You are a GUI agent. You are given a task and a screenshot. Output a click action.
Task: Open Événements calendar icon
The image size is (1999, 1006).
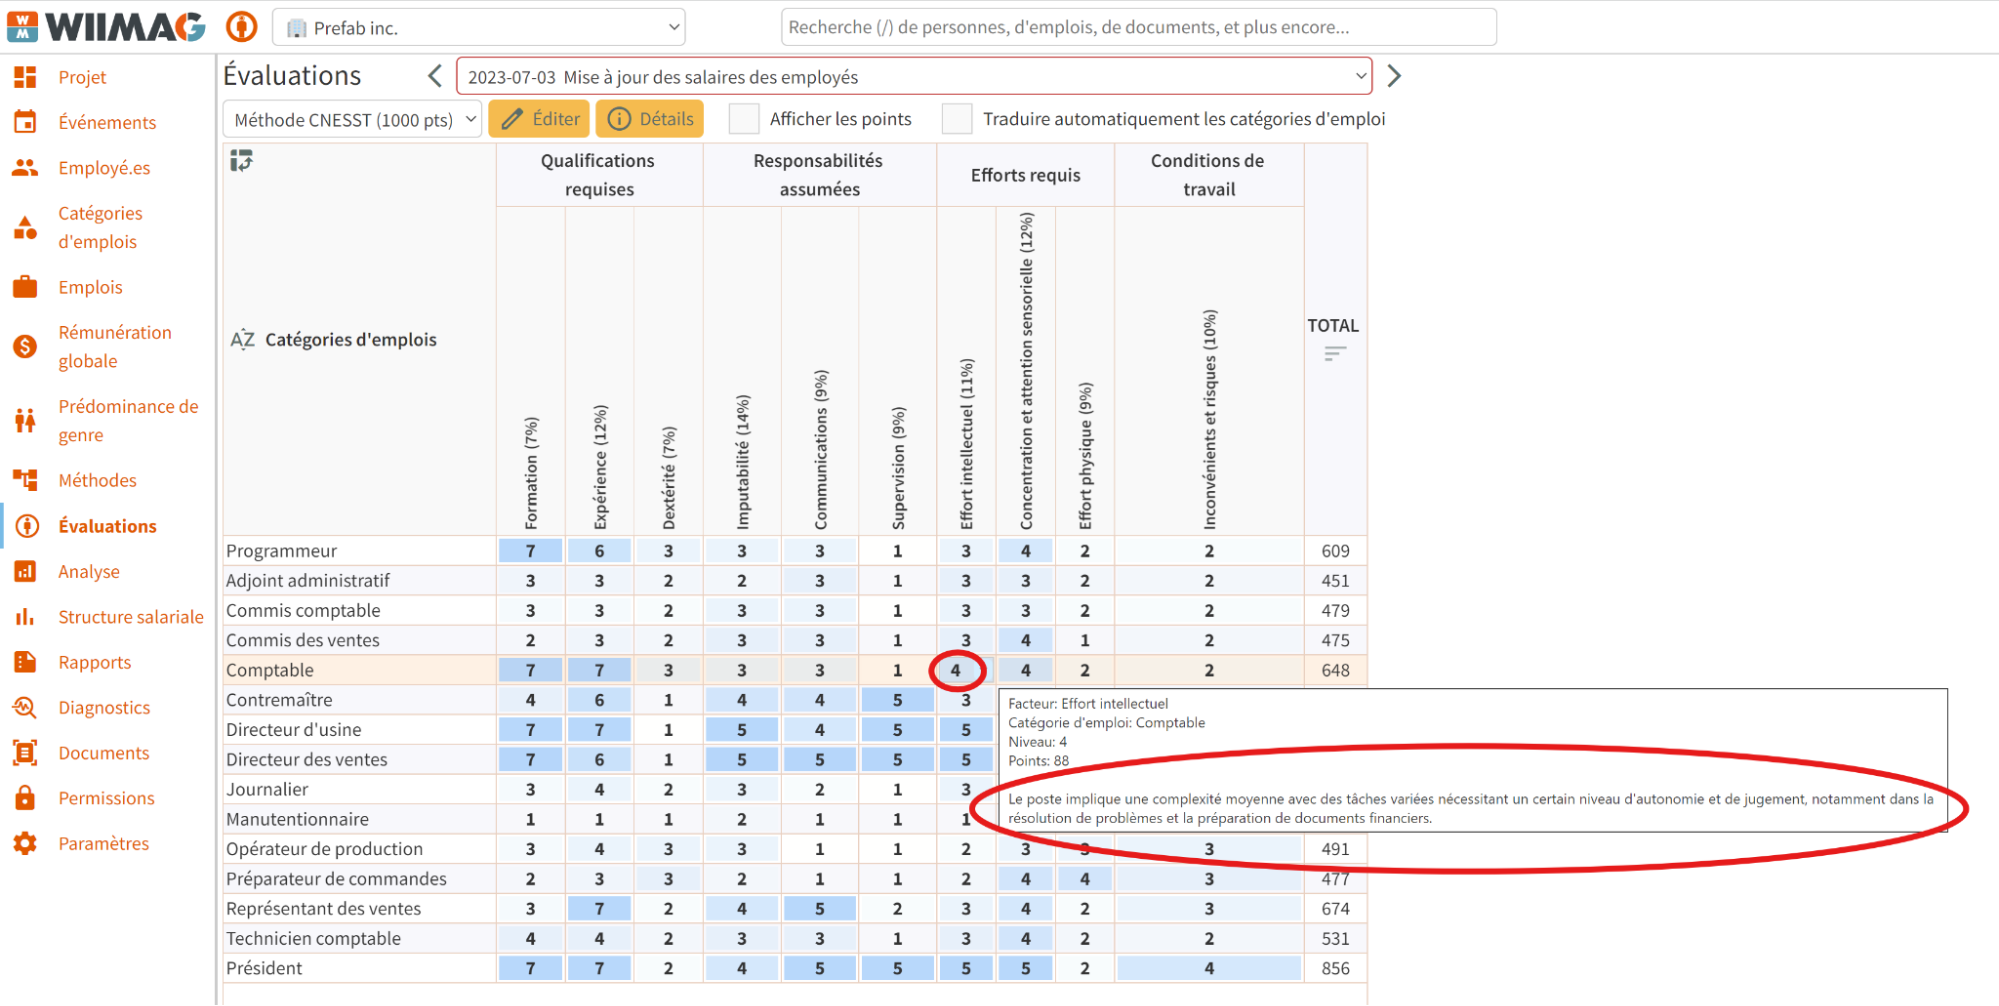[25, 122]
